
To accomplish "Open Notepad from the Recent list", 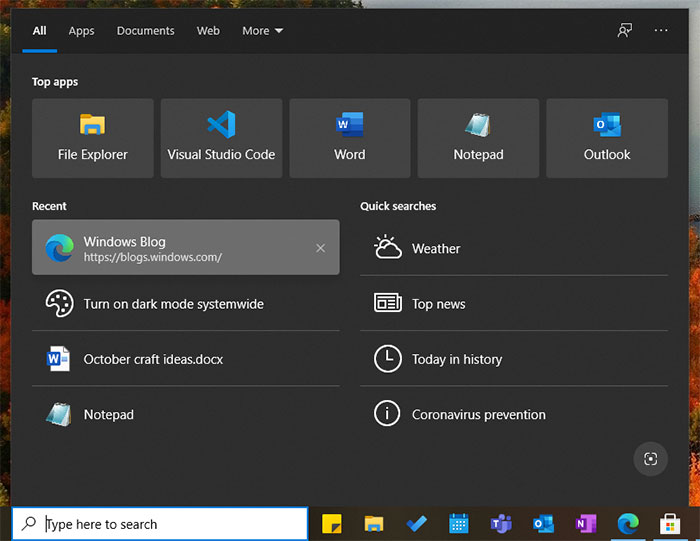I will click(186, 414).
